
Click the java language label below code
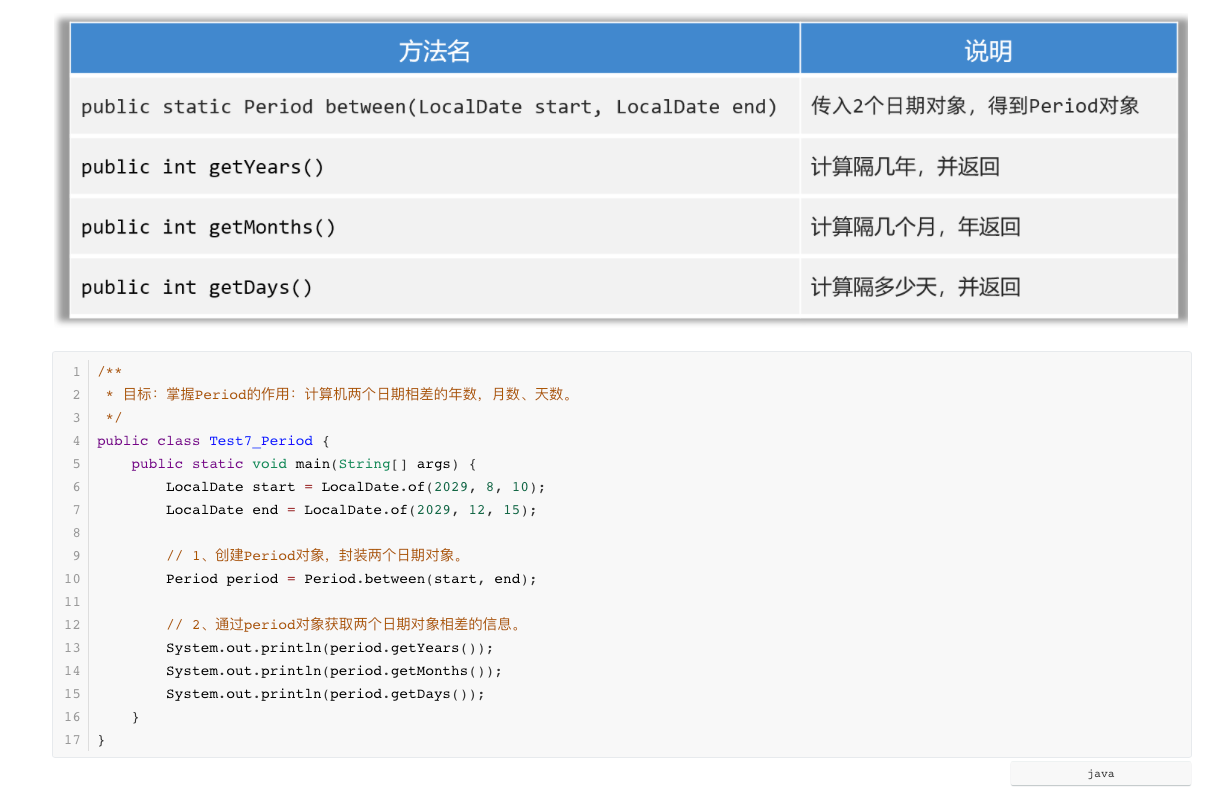(x=1100, y=774)
